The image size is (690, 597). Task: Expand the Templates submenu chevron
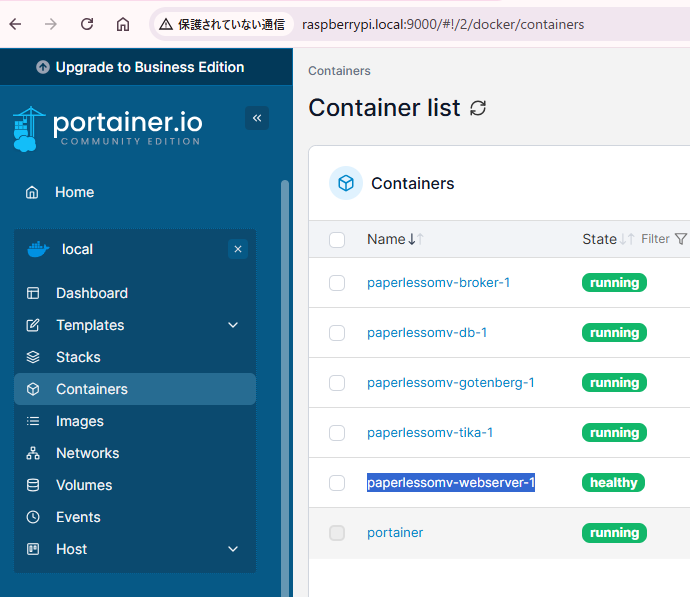233,325
